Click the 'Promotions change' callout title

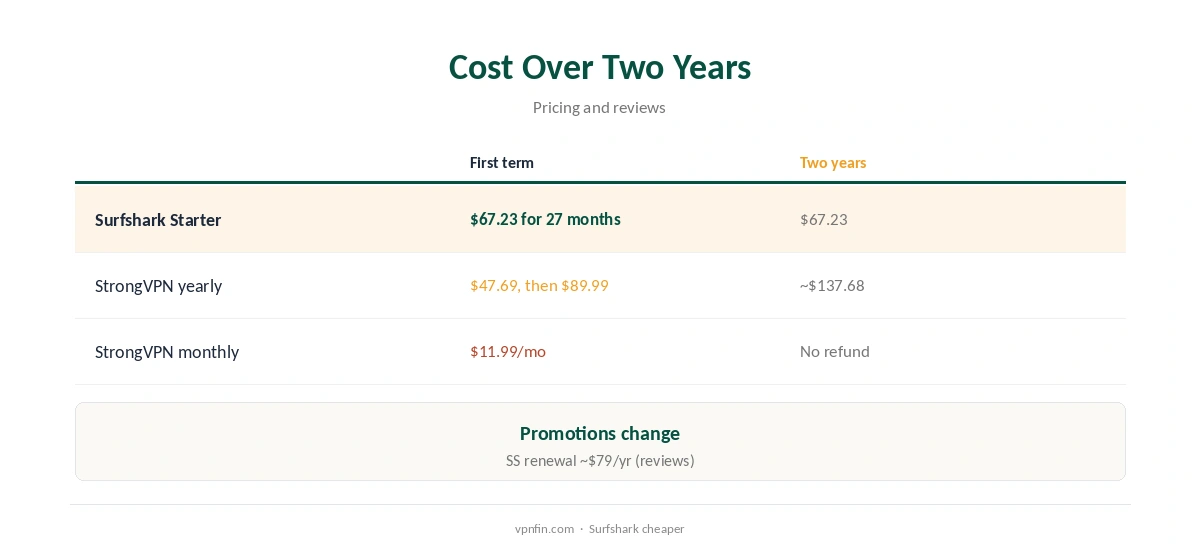(x=600, y=433)
